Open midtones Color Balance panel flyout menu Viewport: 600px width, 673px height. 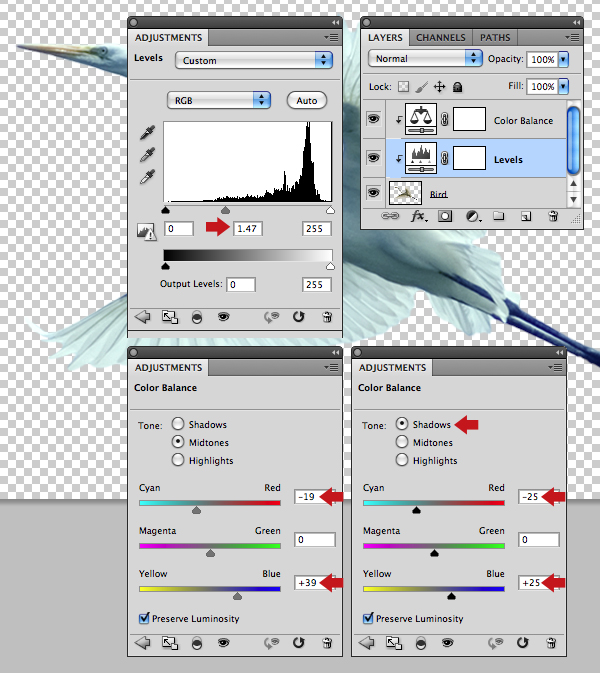click(x=331, y=367)
